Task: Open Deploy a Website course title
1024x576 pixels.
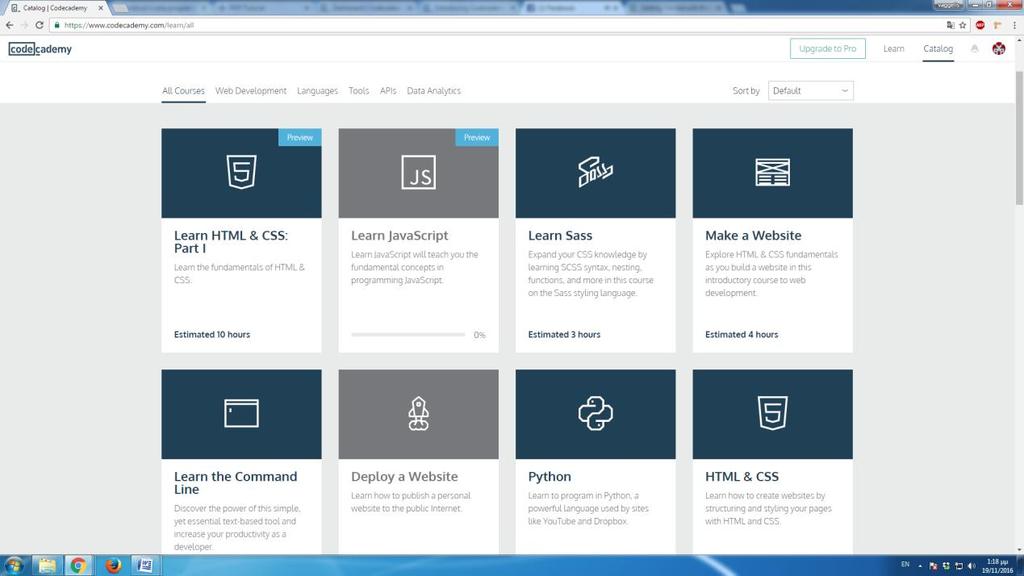Action: [404, 476]
